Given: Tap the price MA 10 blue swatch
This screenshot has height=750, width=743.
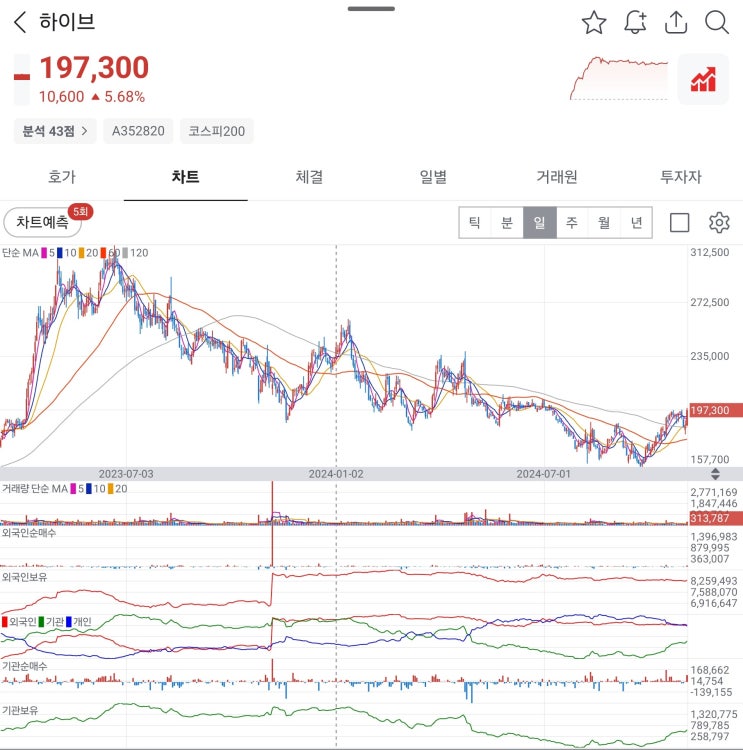Looking at the screenshot, I should pyautogui.click(x=60, y=253).
